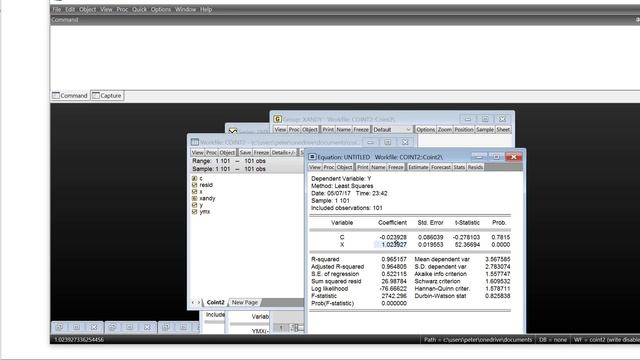The image size is (640, 360).
Task: Click the R-squared value 0.965157
Action: (394, 259)
